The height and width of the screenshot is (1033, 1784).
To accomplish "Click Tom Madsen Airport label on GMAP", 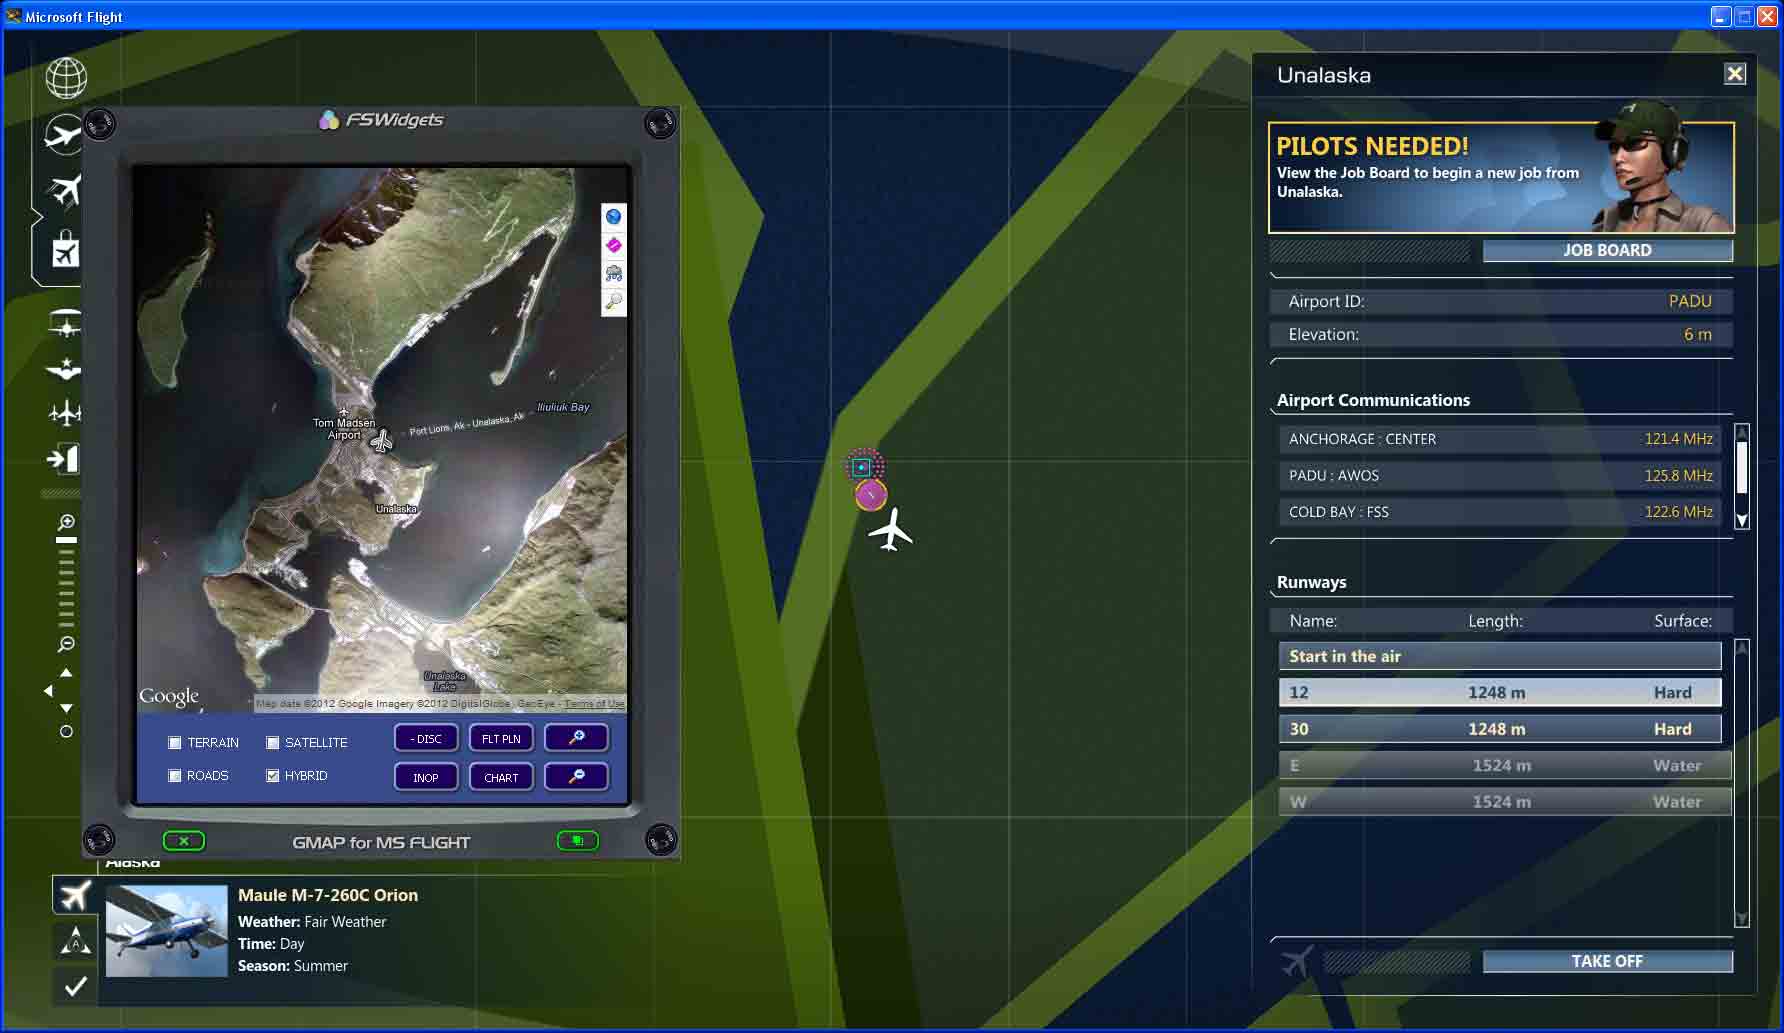I will coord(344,429).
